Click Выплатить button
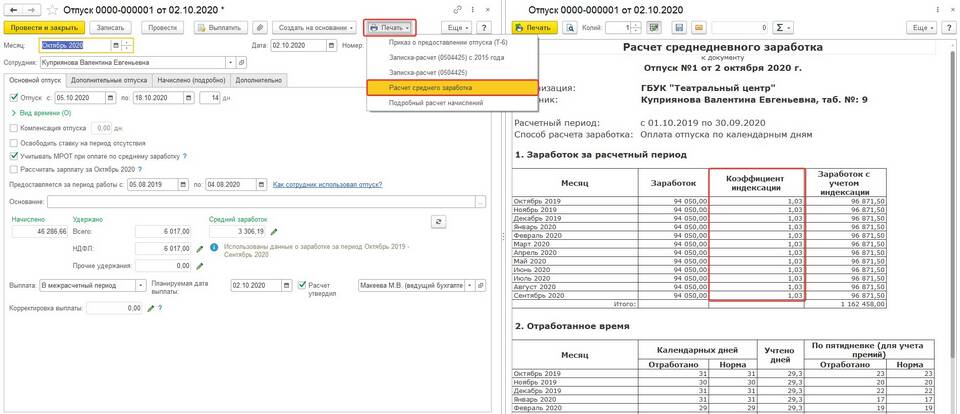 222,28
